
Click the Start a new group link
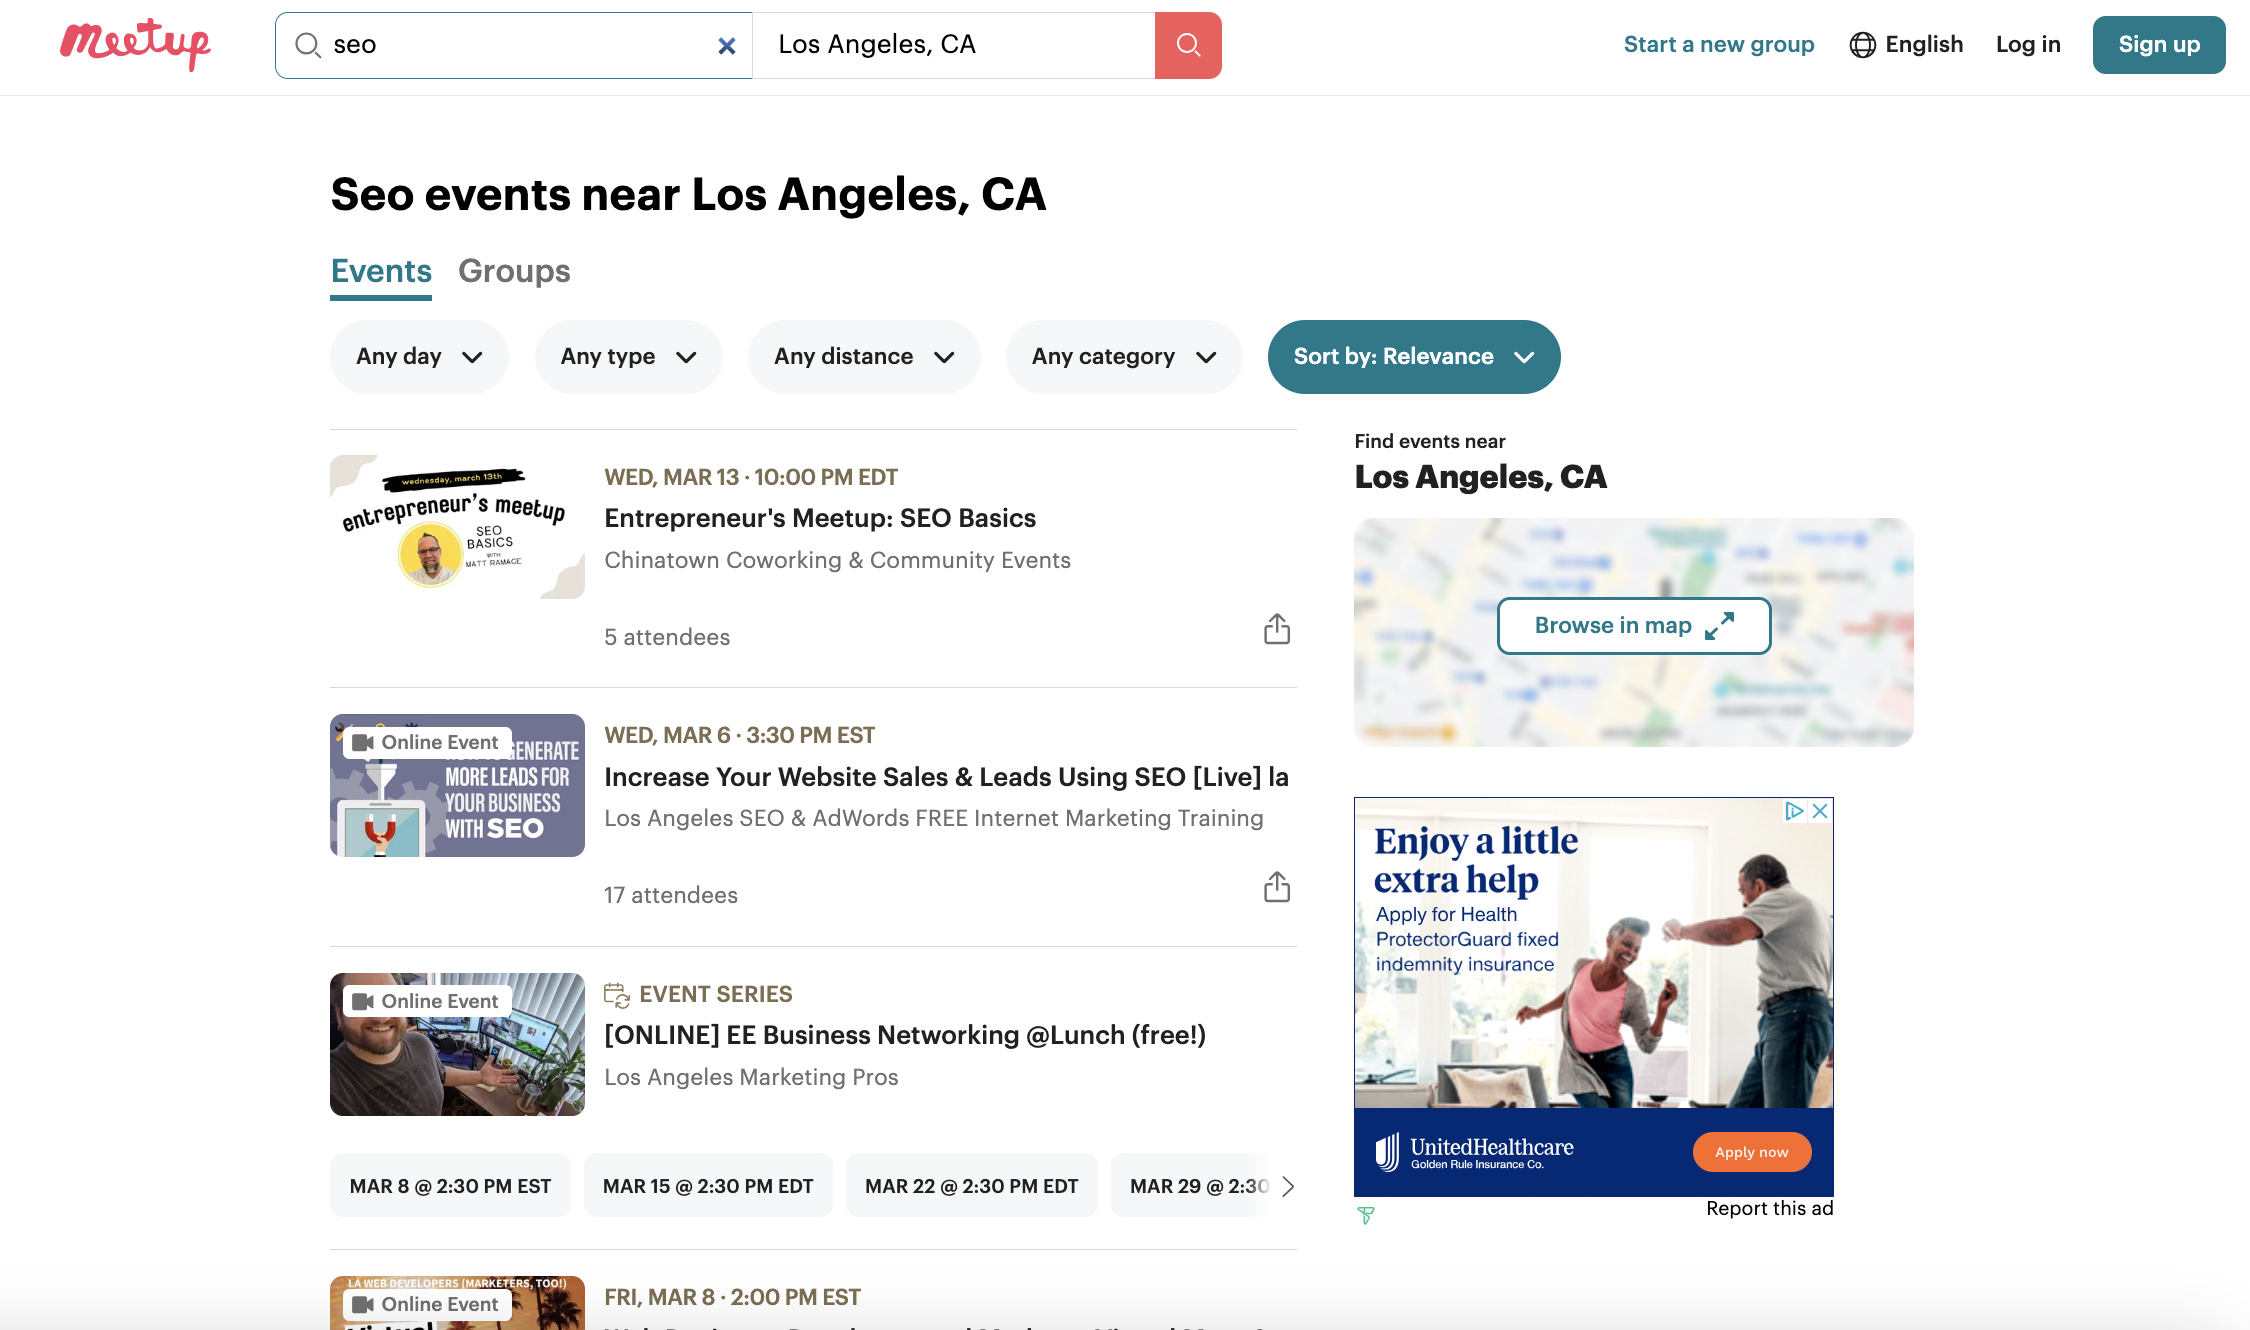pos(1719,44)
